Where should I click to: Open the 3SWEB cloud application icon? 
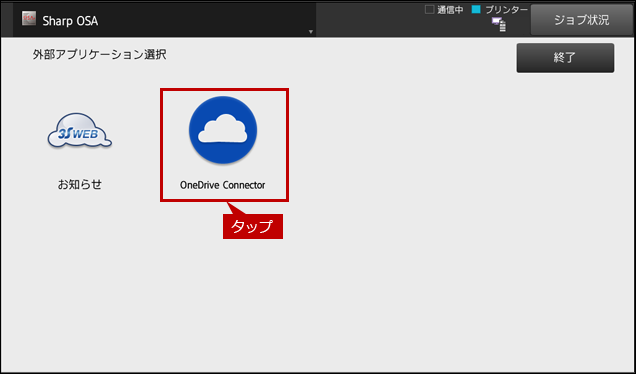click(x=80, y=131)
